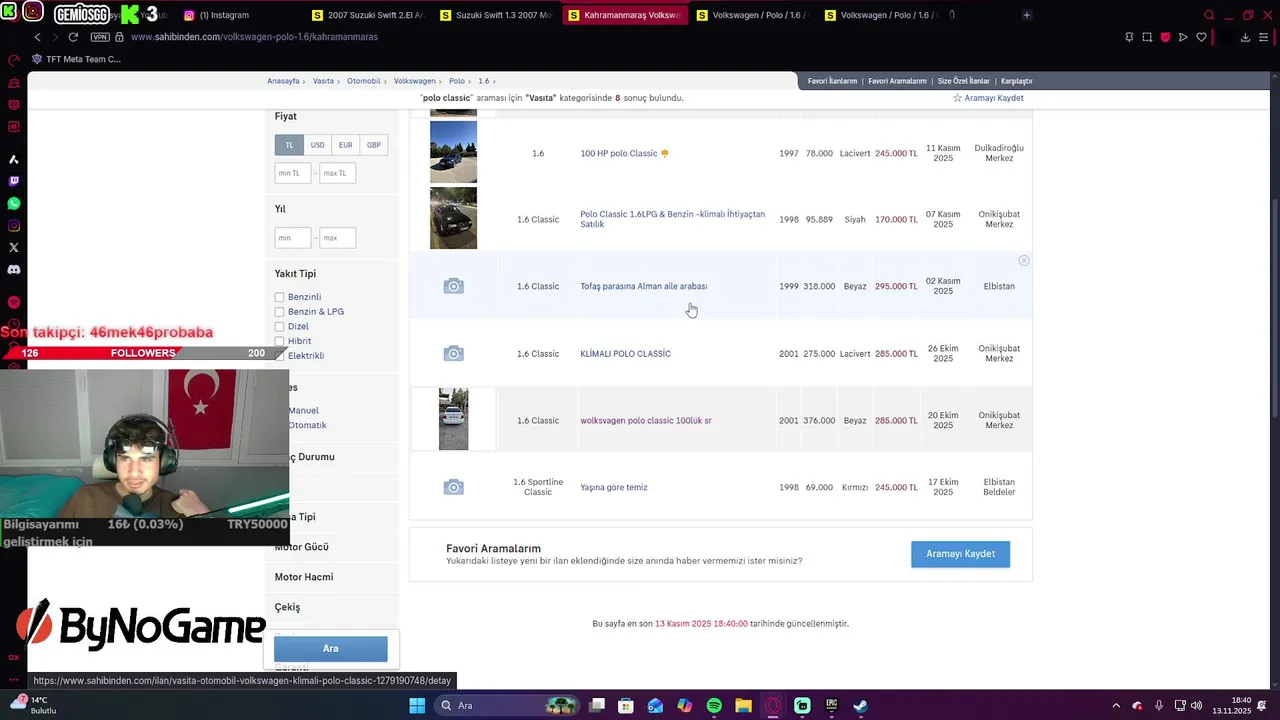Click the Windows taskbar search box
The height and width of the screenshot is (720, 1280).
coord(508,706)
